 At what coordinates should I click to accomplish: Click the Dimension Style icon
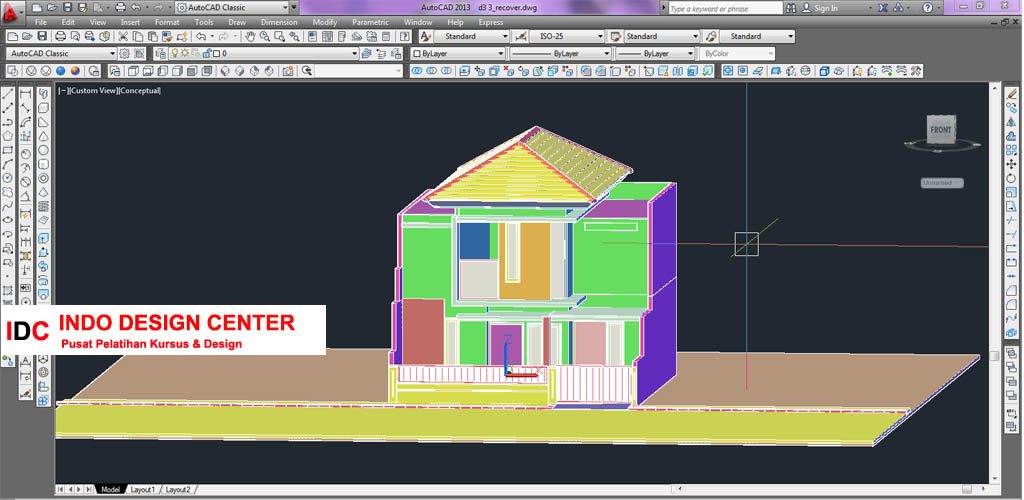click(x=520, y=37)
